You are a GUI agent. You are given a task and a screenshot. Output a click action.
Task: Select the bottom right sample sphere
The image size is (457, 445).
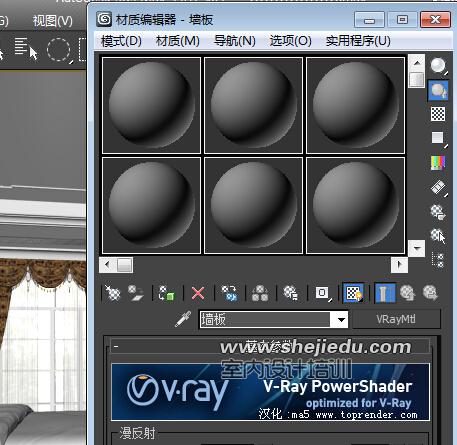click(355, 206)
